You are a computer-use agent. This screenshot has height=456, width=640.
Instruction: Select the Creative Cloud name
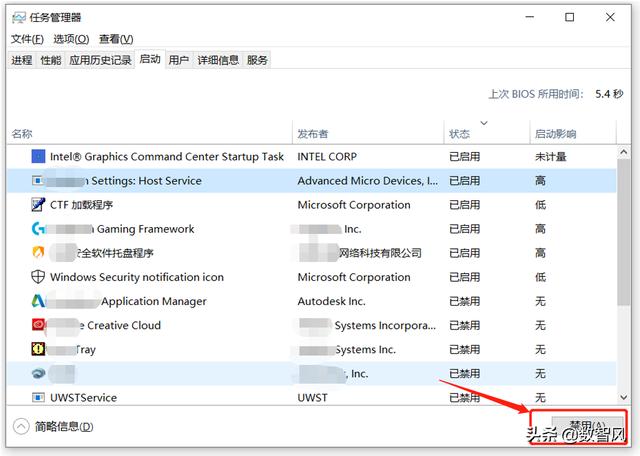pyautogui.click(x=124, y=325)
